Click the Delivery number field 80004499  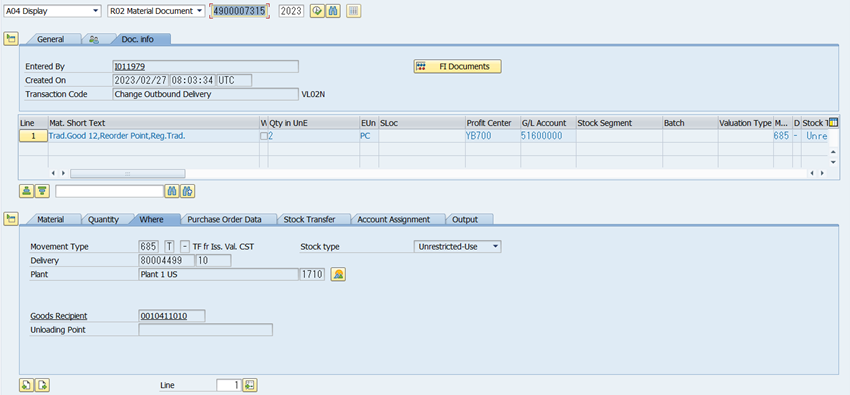tap(166, 261)
